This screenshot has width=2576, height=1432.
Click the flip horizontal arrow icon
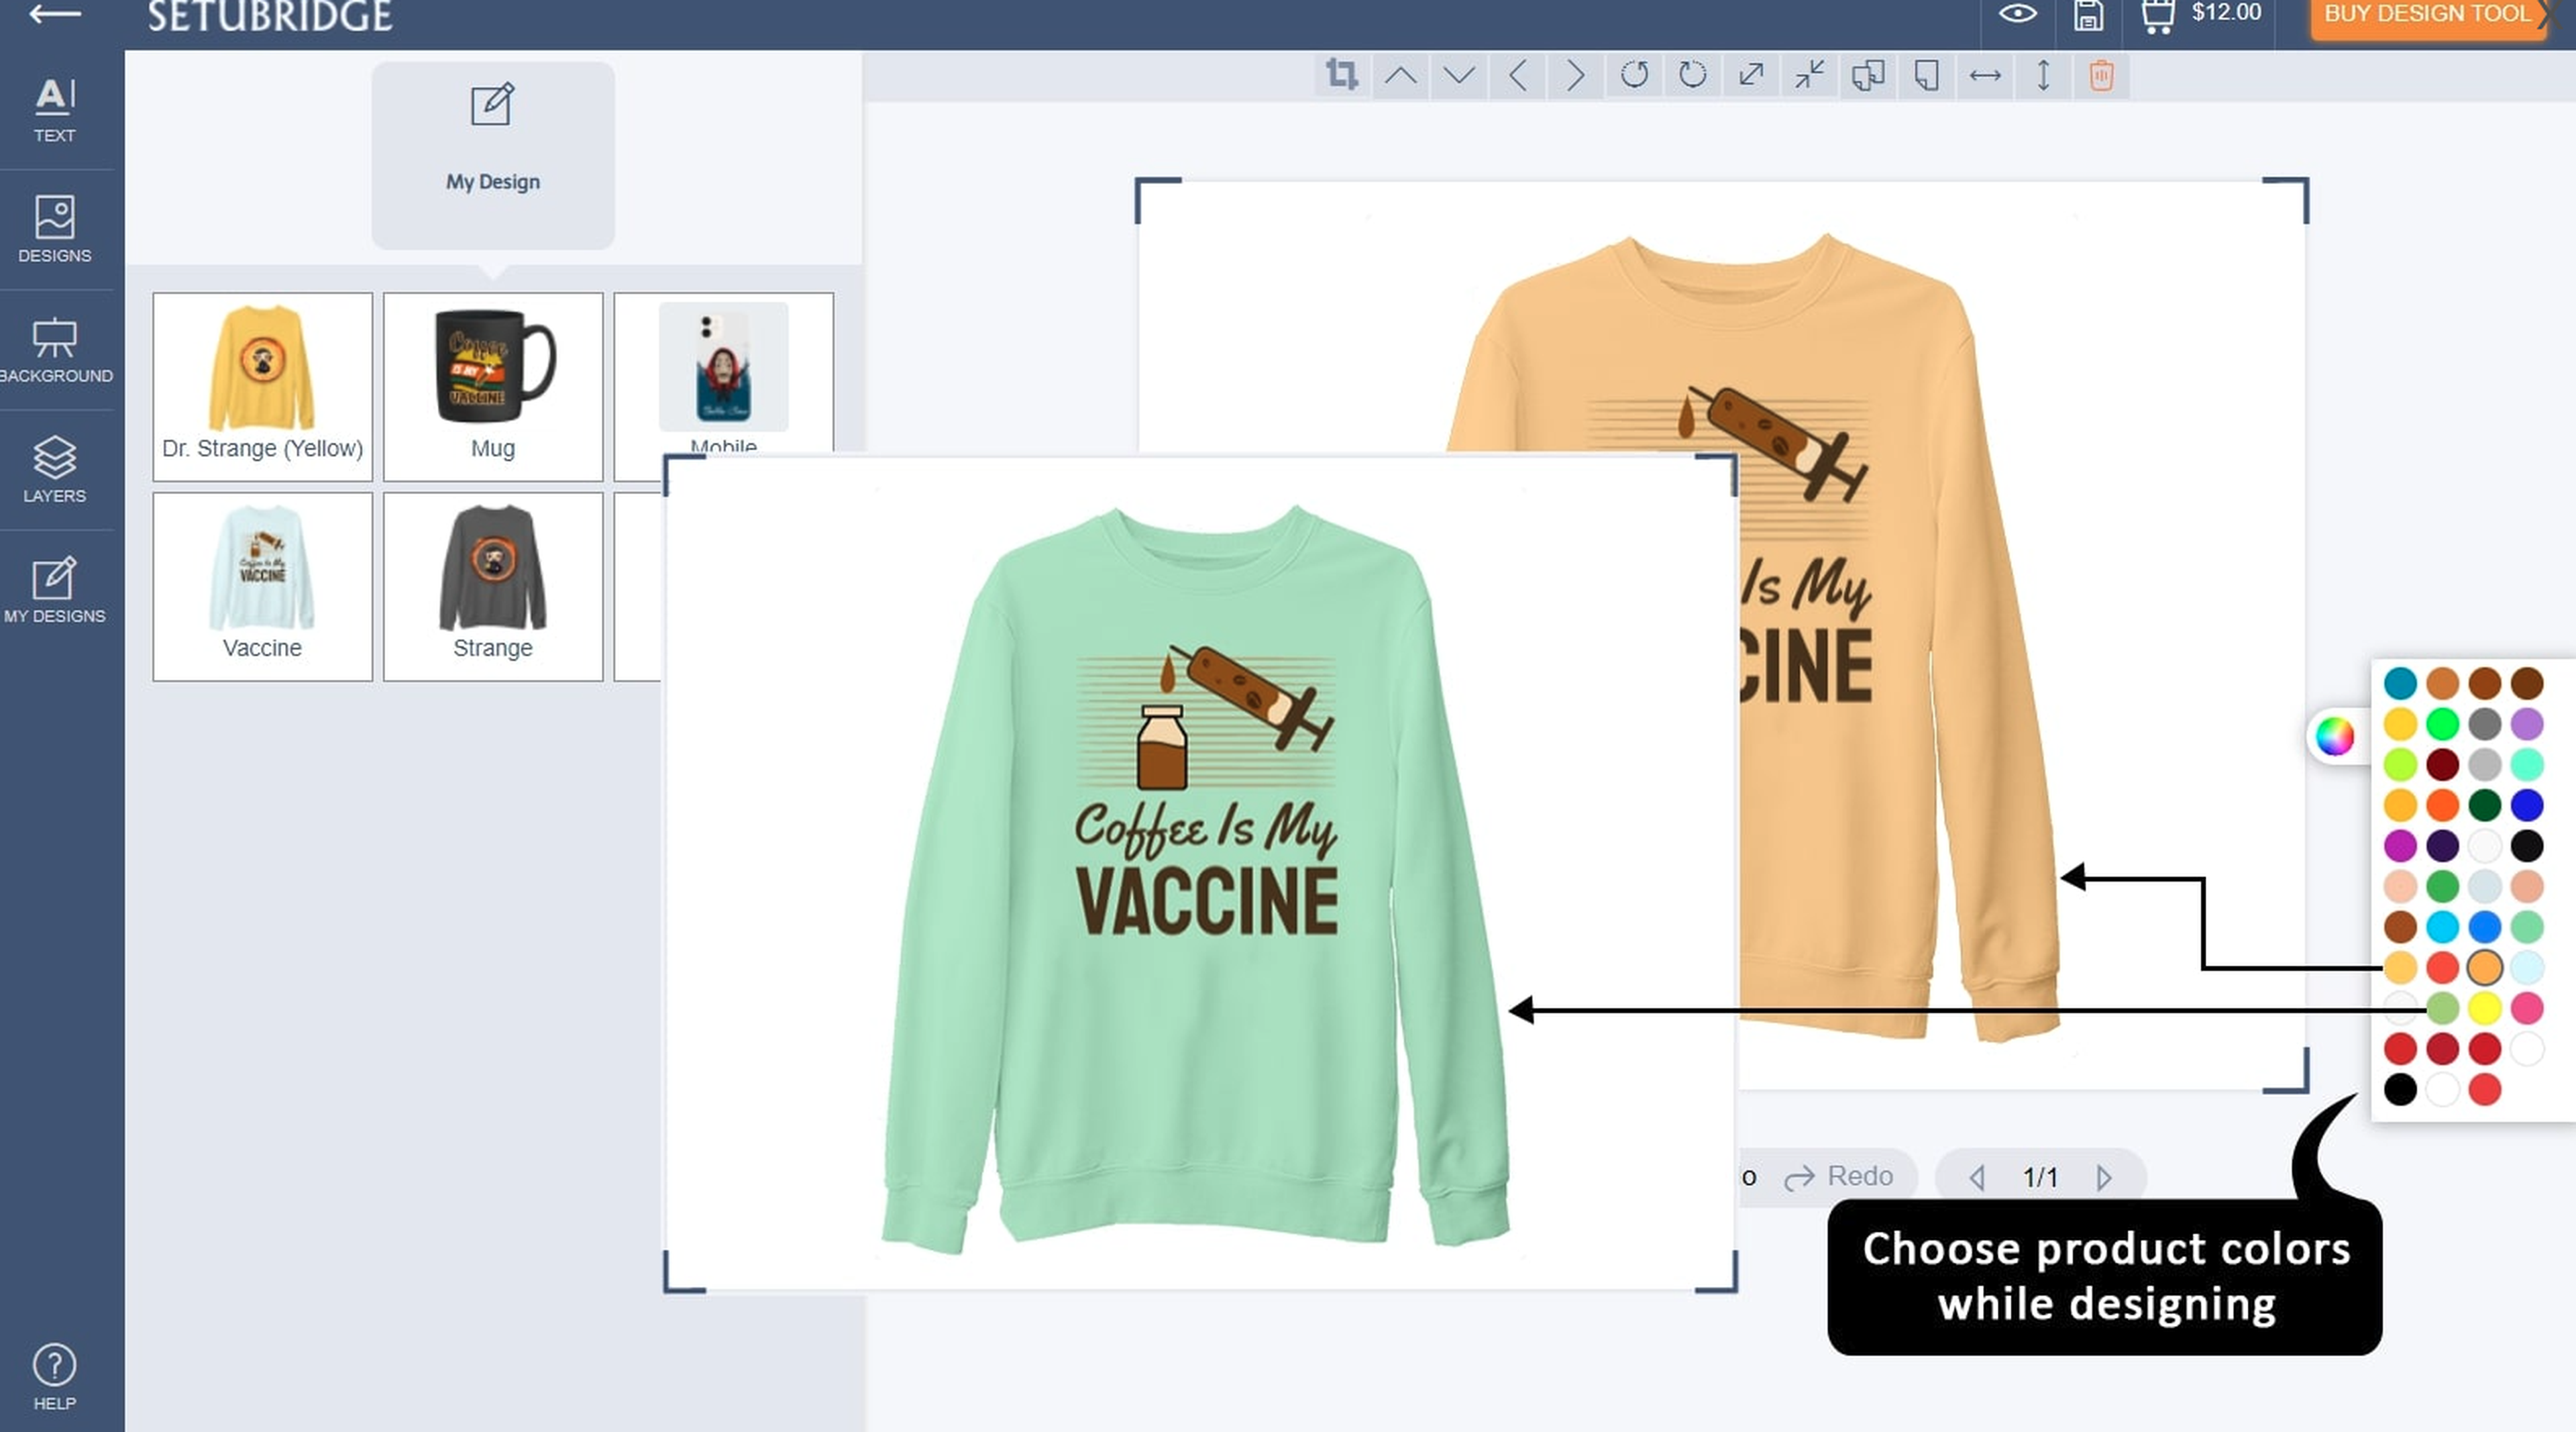[1984, 75]
